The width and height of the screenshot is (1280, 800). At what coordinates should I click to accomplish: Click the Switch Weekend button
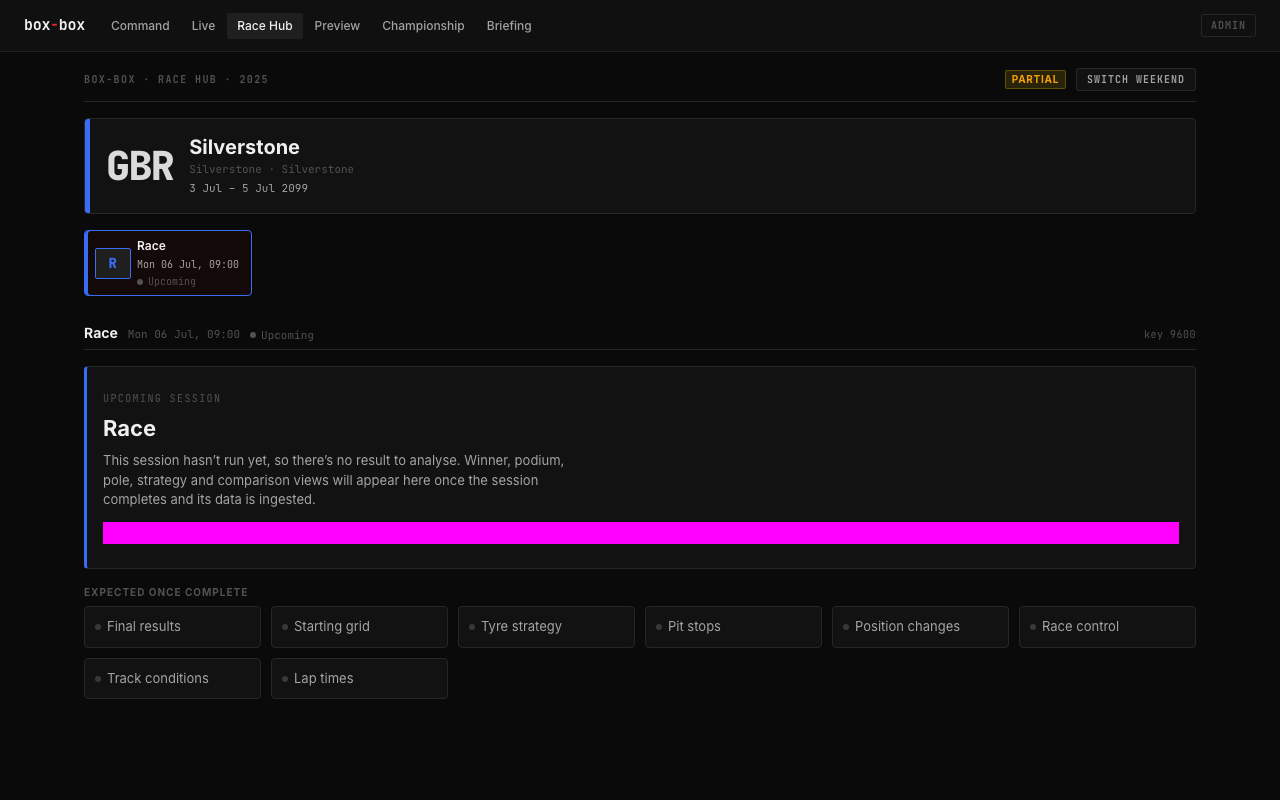click(x=1136, y=80)
